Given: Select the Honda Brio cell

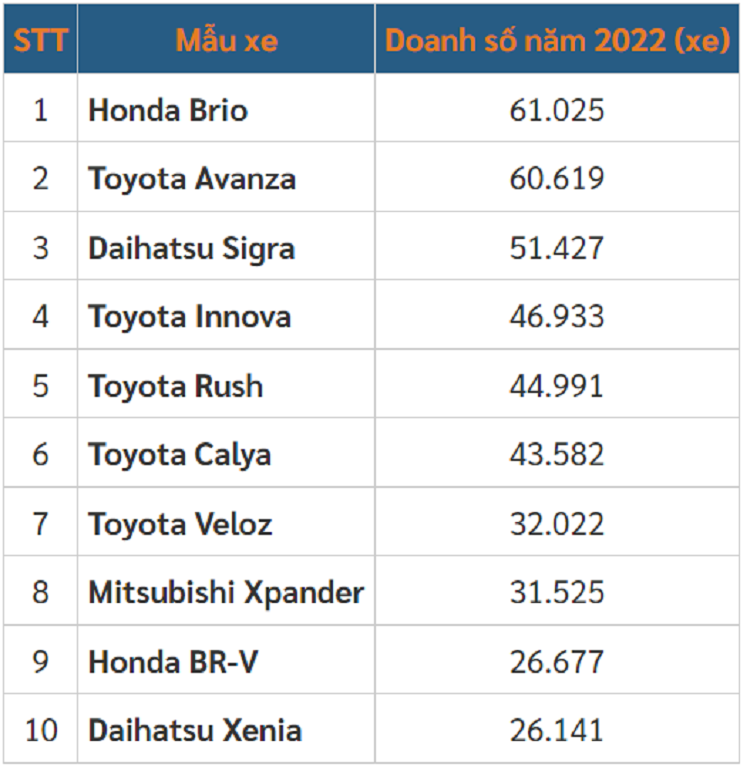Looking at the screenshot, I should pyautogui.click(x=168, y=109).
